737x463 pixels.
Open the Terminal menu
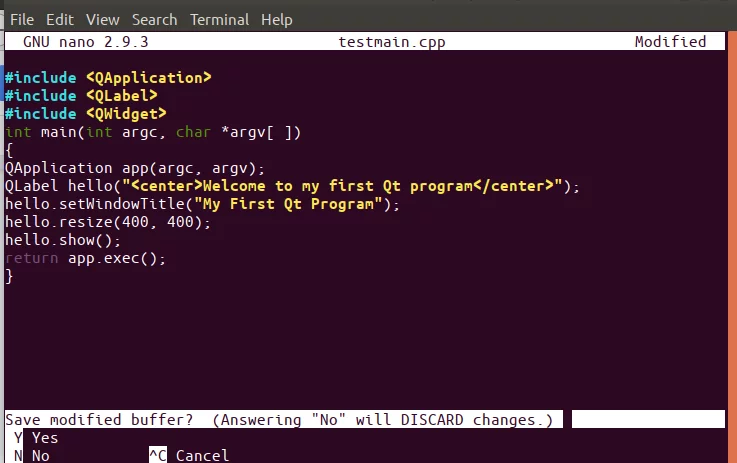click(219, 20)
